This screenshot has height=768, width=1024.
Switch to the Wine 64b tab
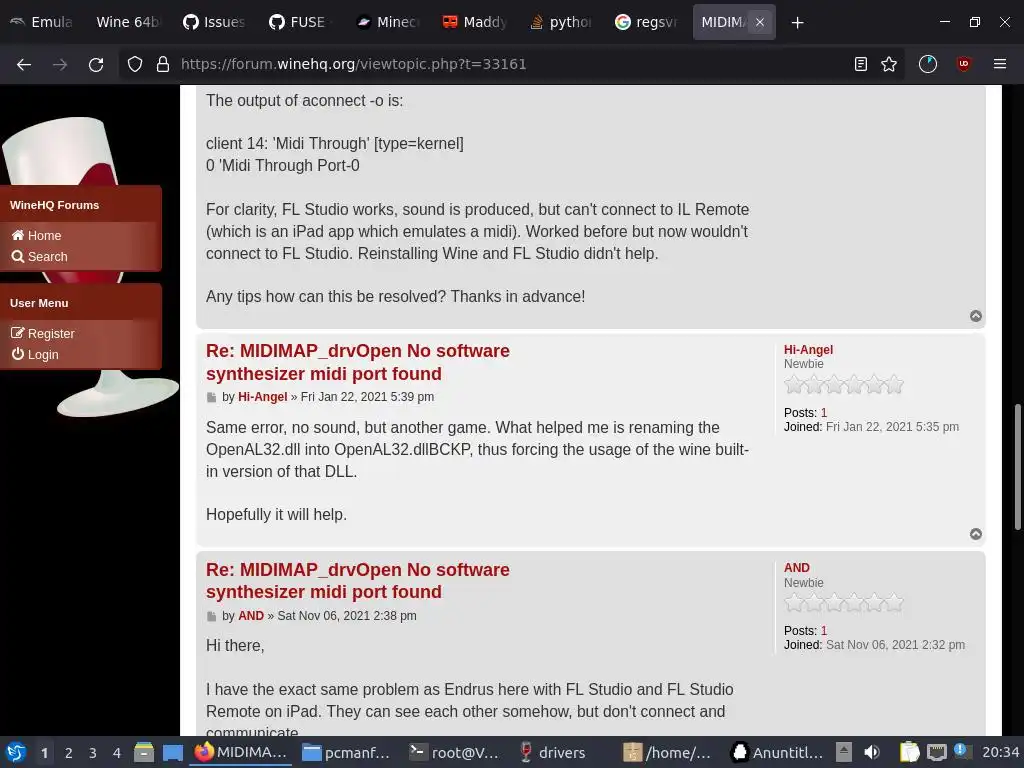127,22
